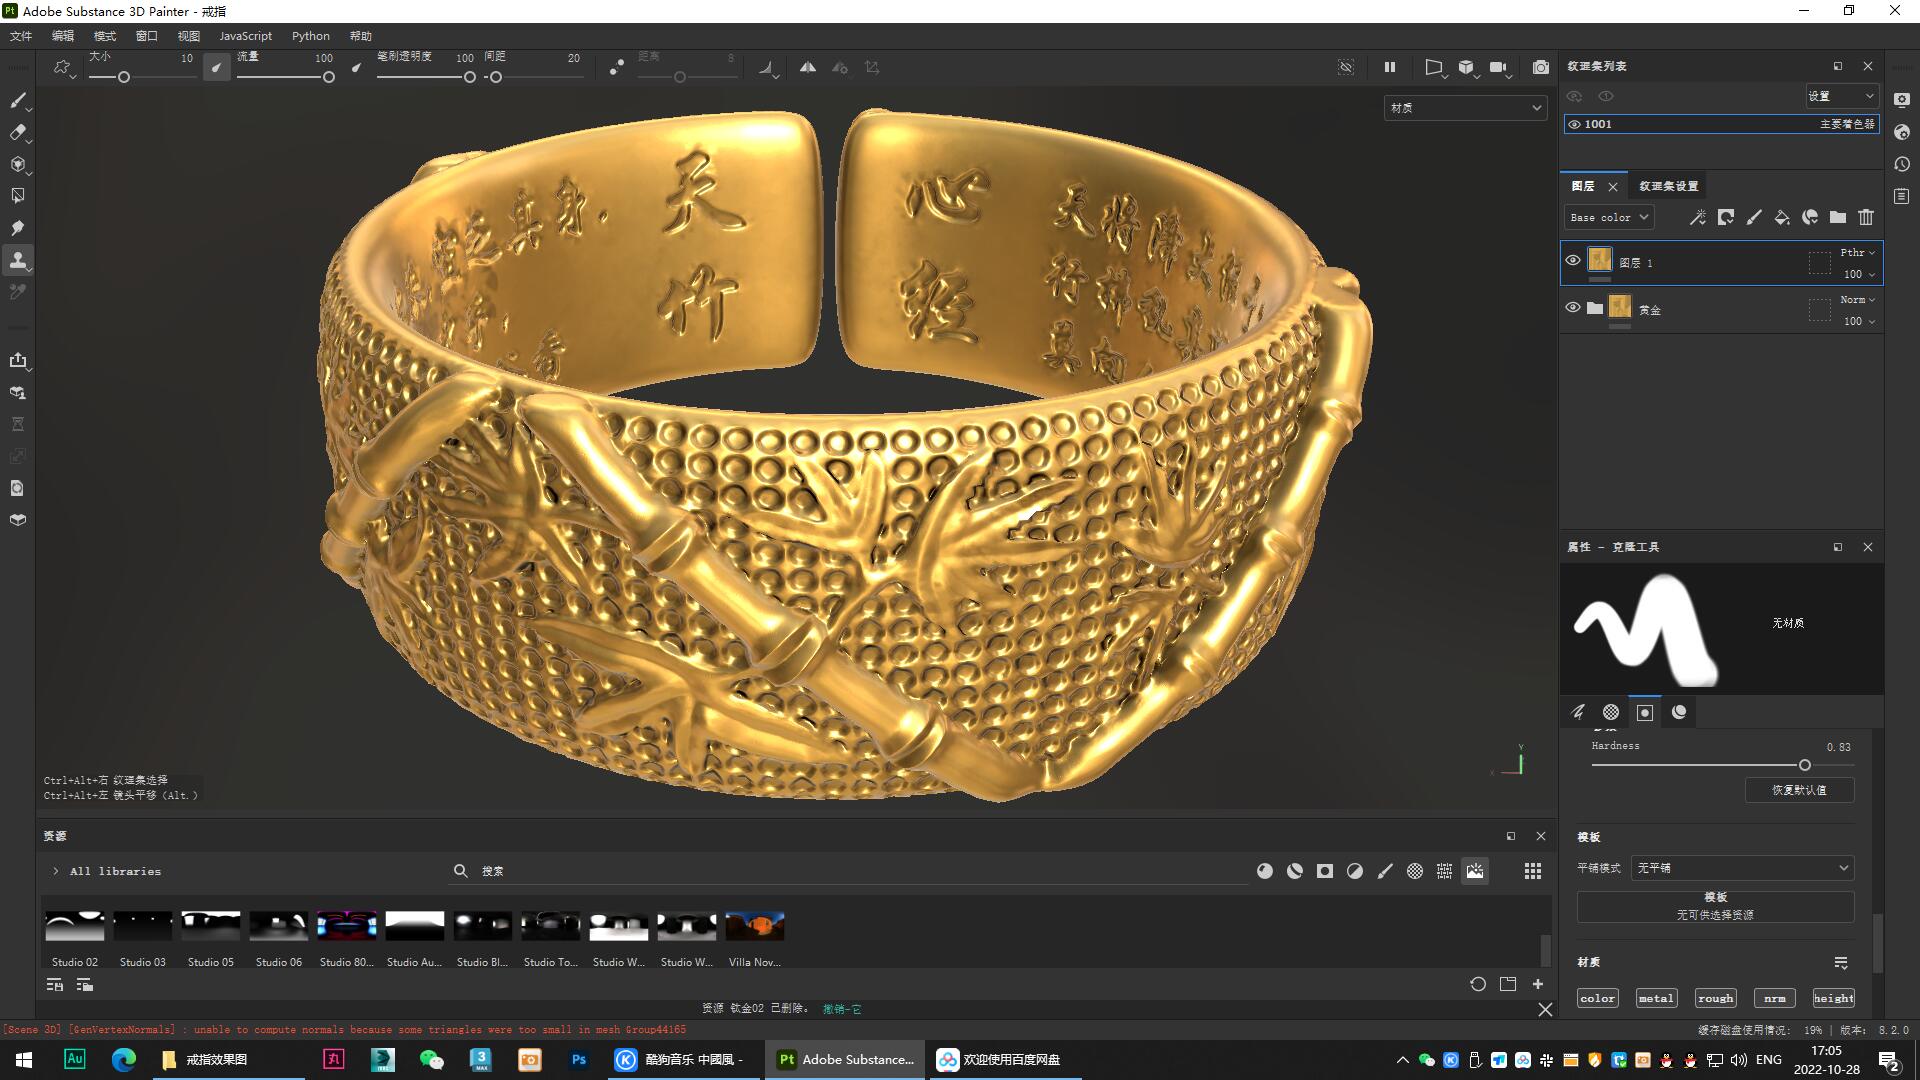Open the camera snapshot icon in viewport toolbar

1540,67
